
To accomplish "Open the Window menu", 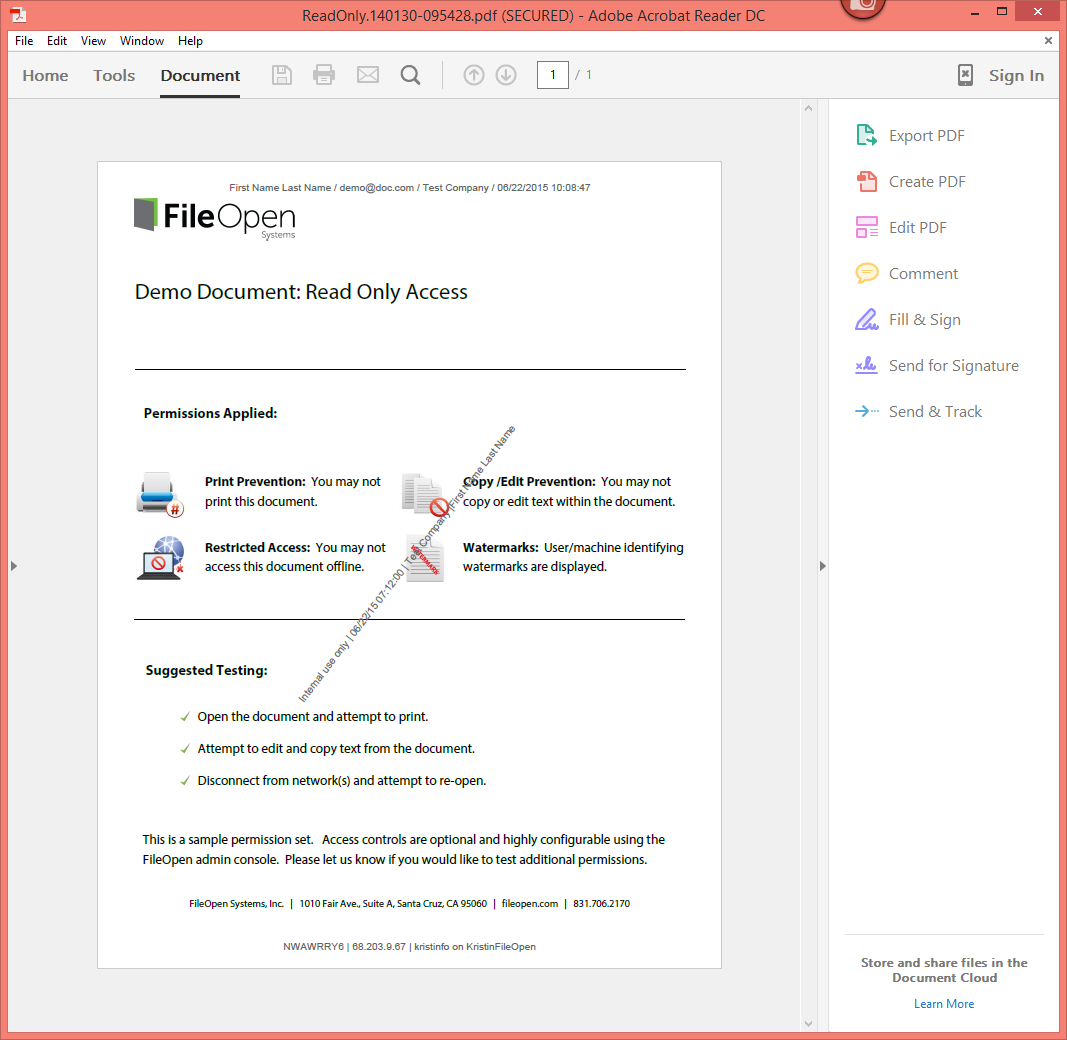I will click(142, 41).
